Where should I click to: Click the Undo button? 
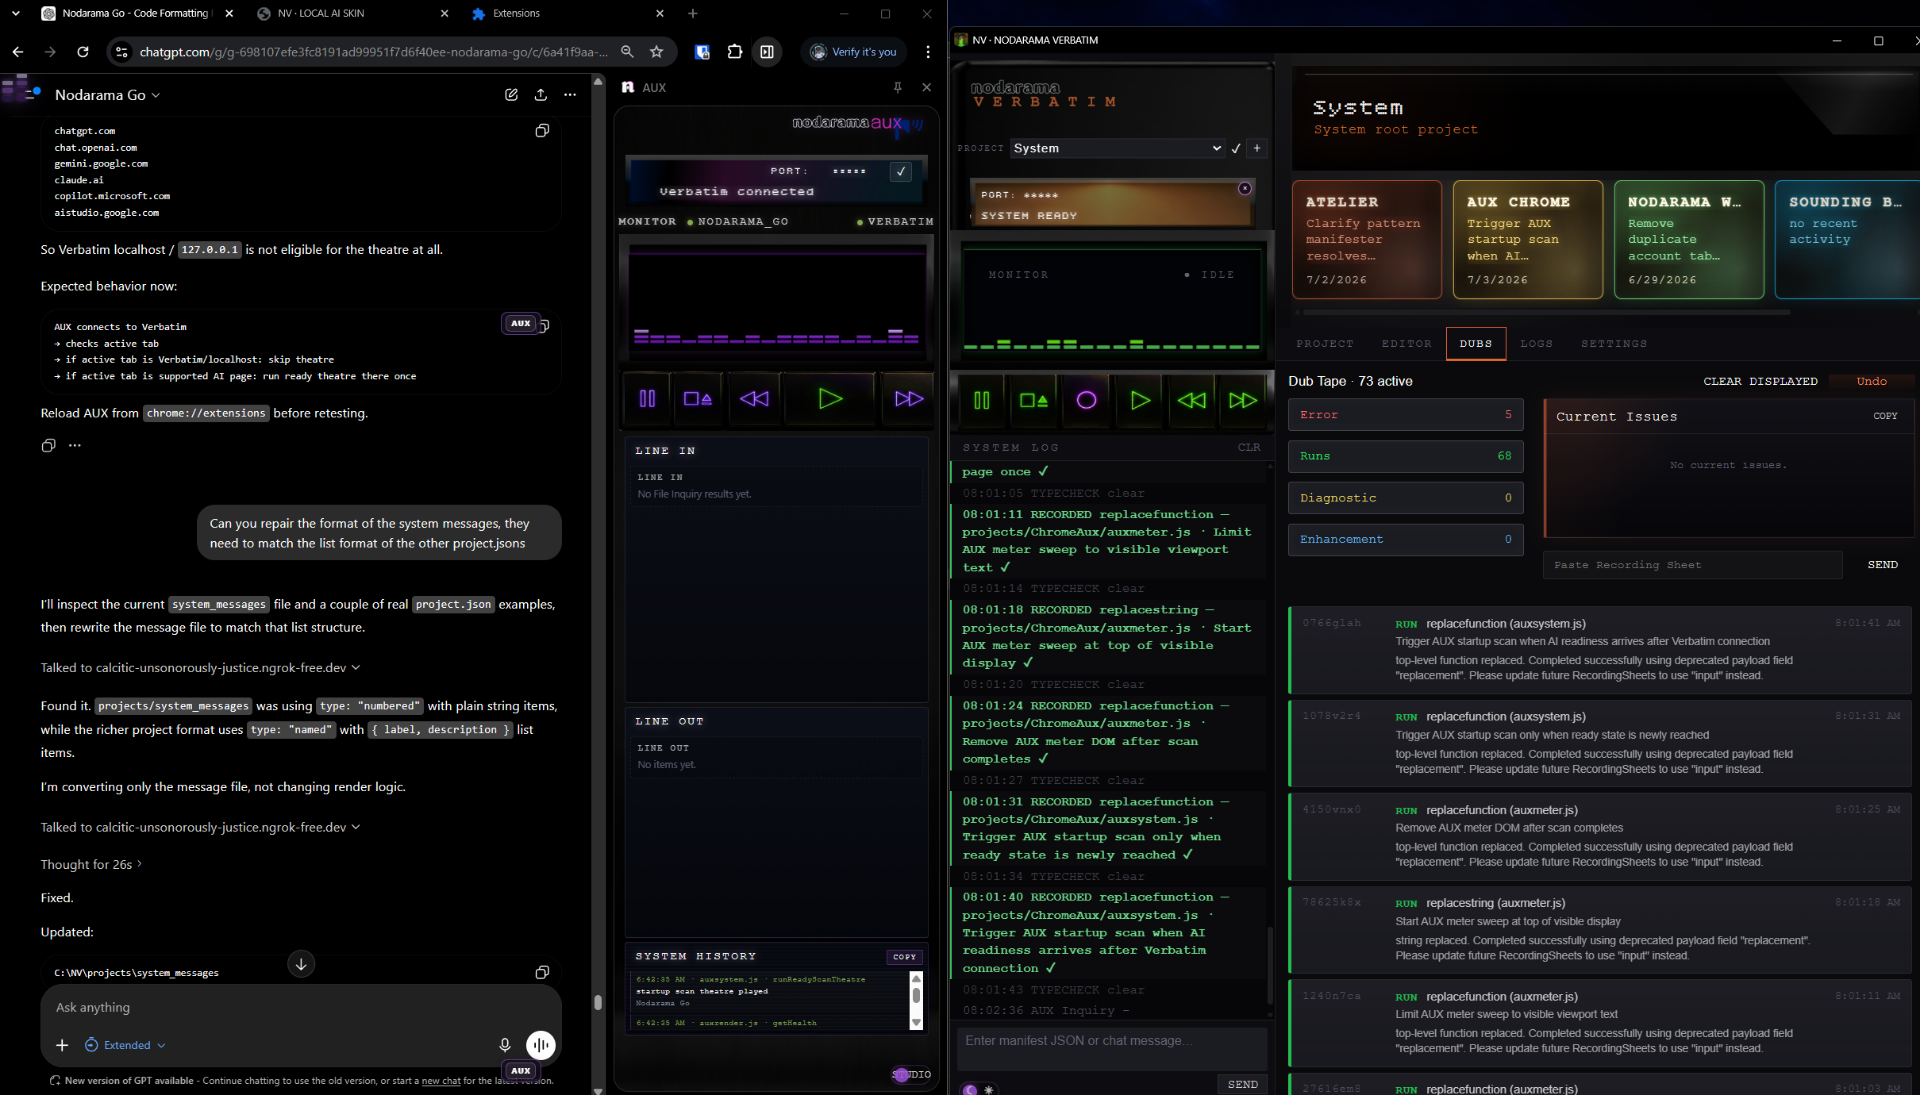(1871, 382)
